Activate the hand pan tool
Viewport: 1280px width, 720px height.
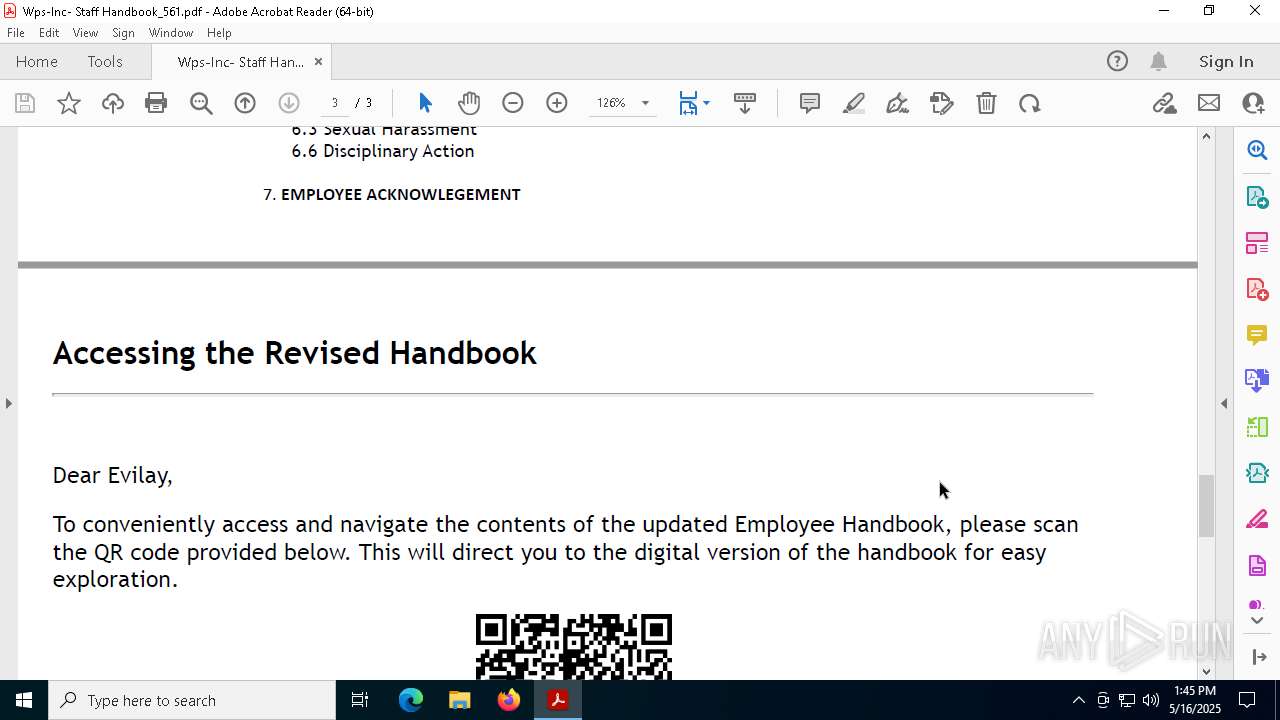tap(469, 103)
